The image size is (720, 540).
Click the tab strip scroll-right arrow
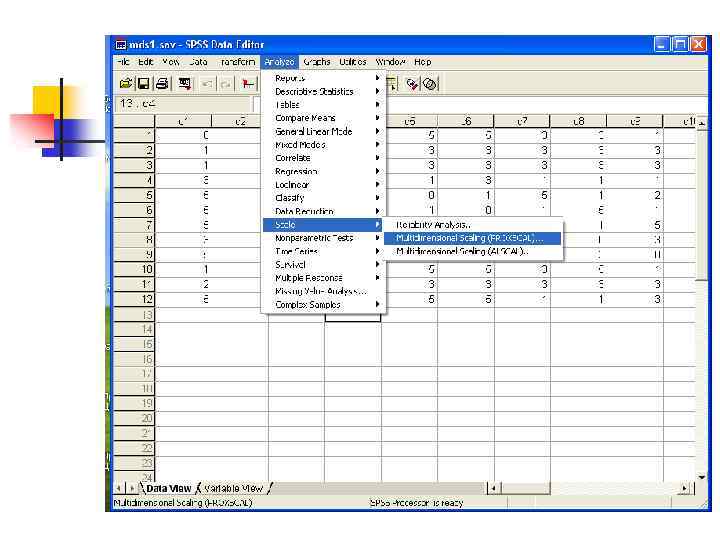click(x=132, y=488)
